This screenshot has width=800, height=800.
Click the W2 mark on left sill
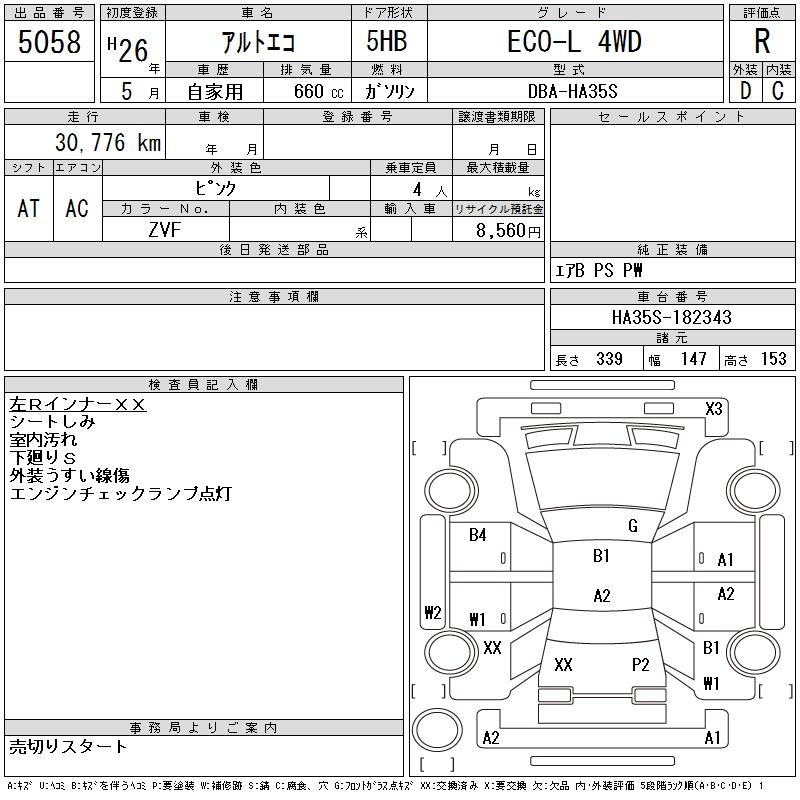click(x=433, y=612)
